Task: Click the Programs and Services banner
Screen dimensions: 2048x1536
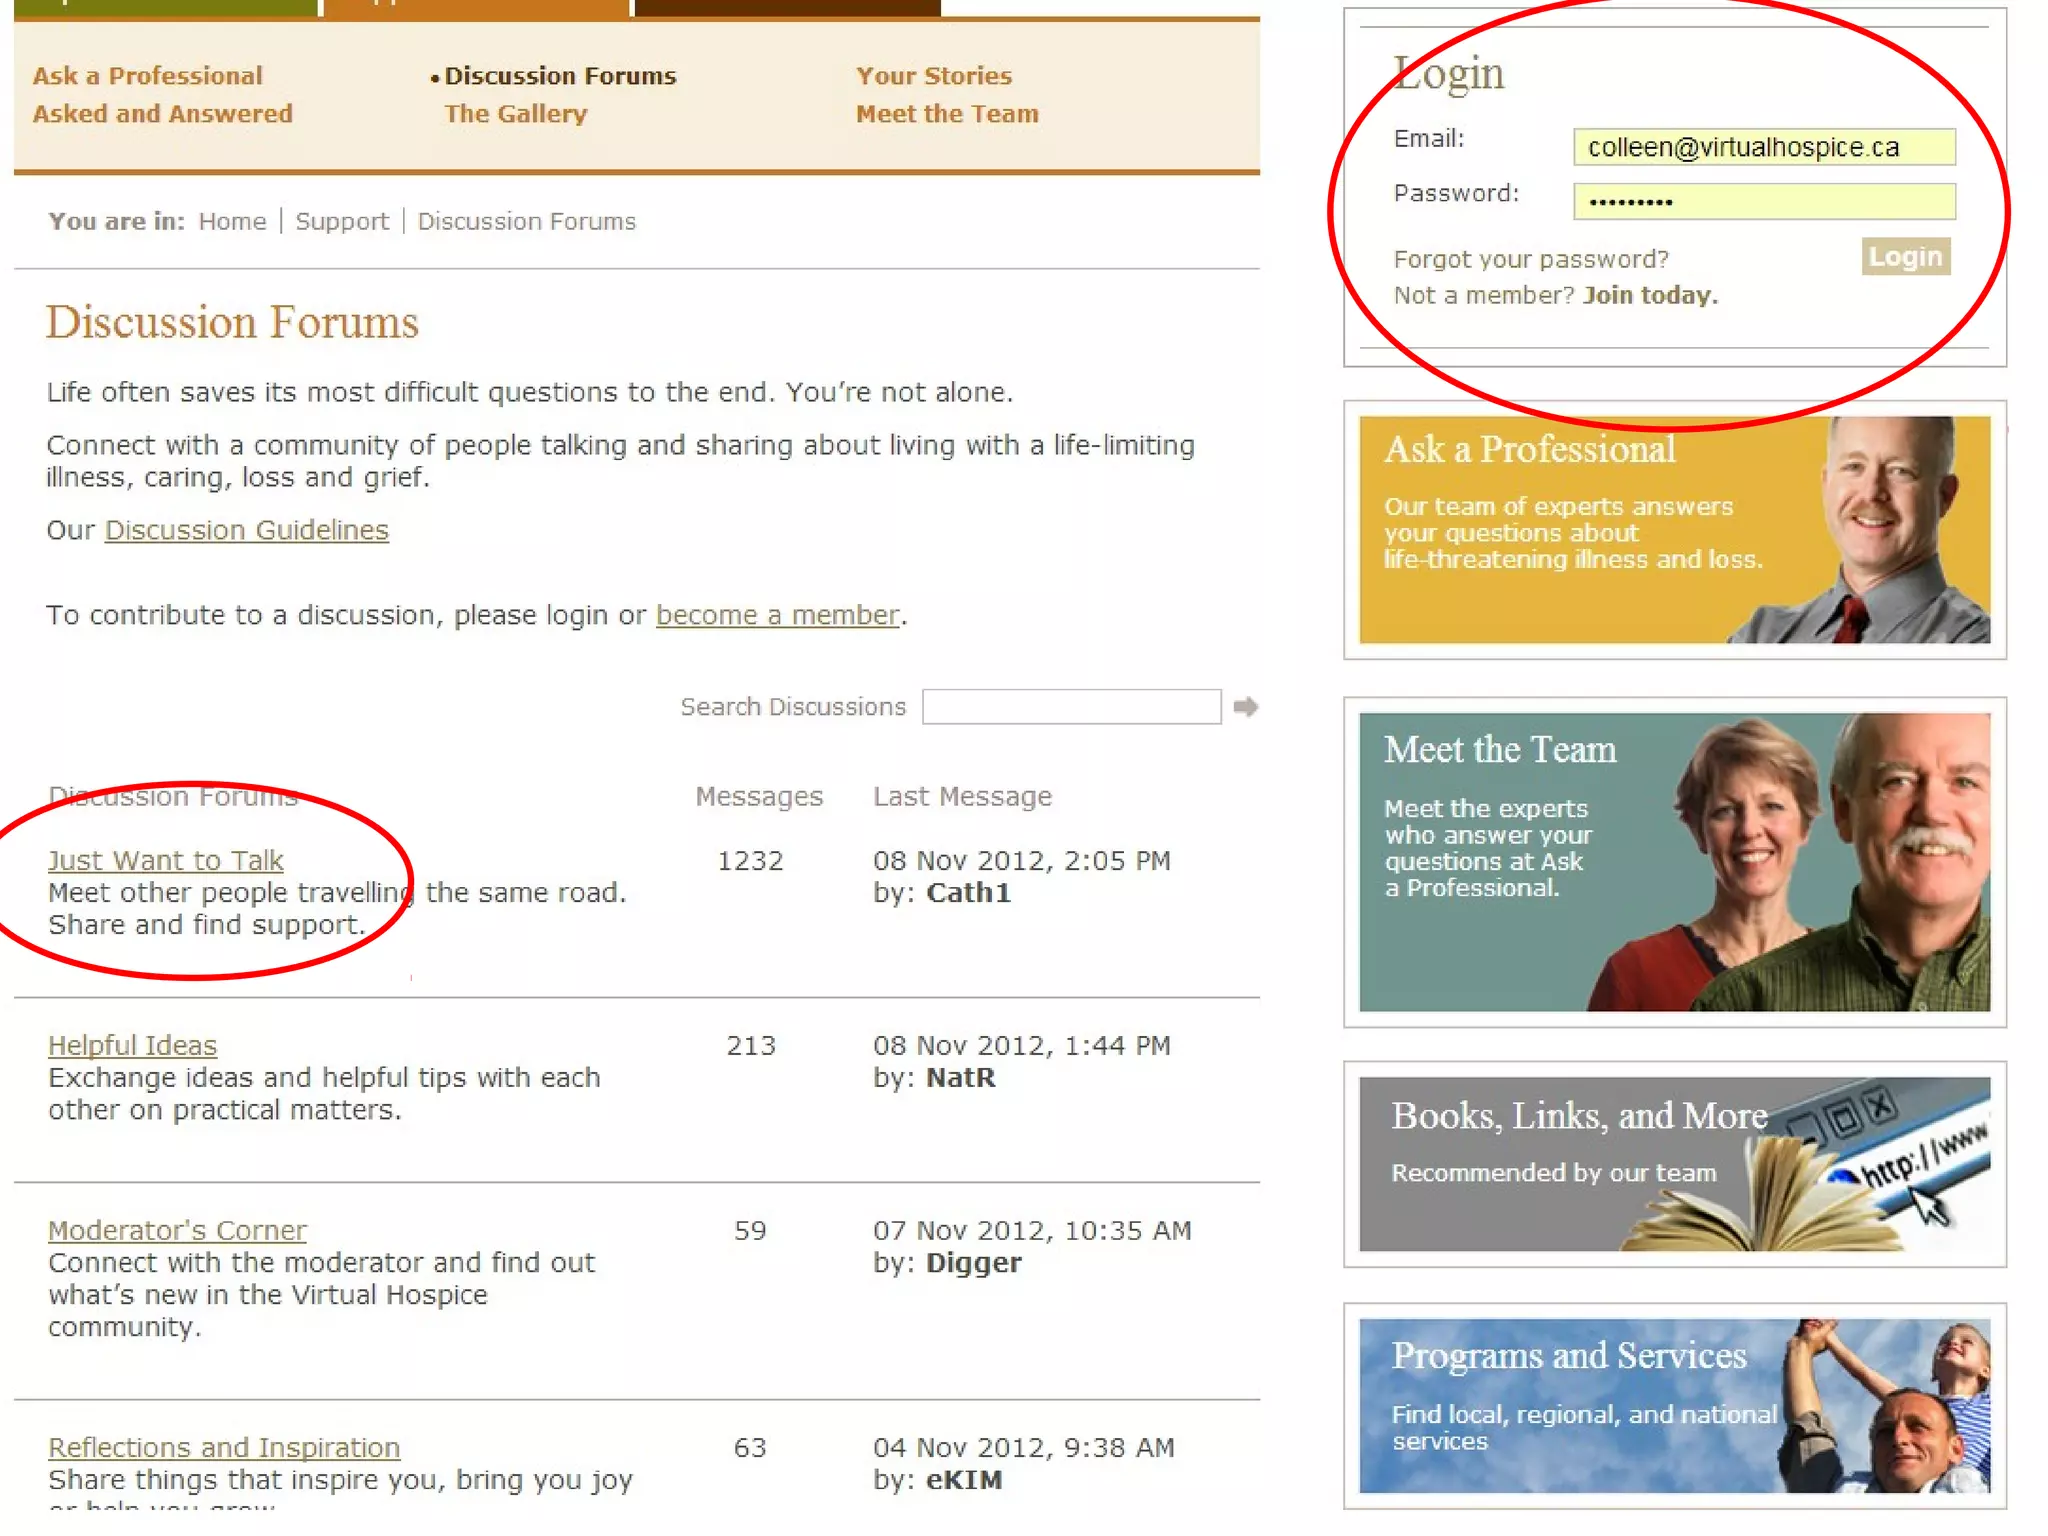Action: 1674,1405
